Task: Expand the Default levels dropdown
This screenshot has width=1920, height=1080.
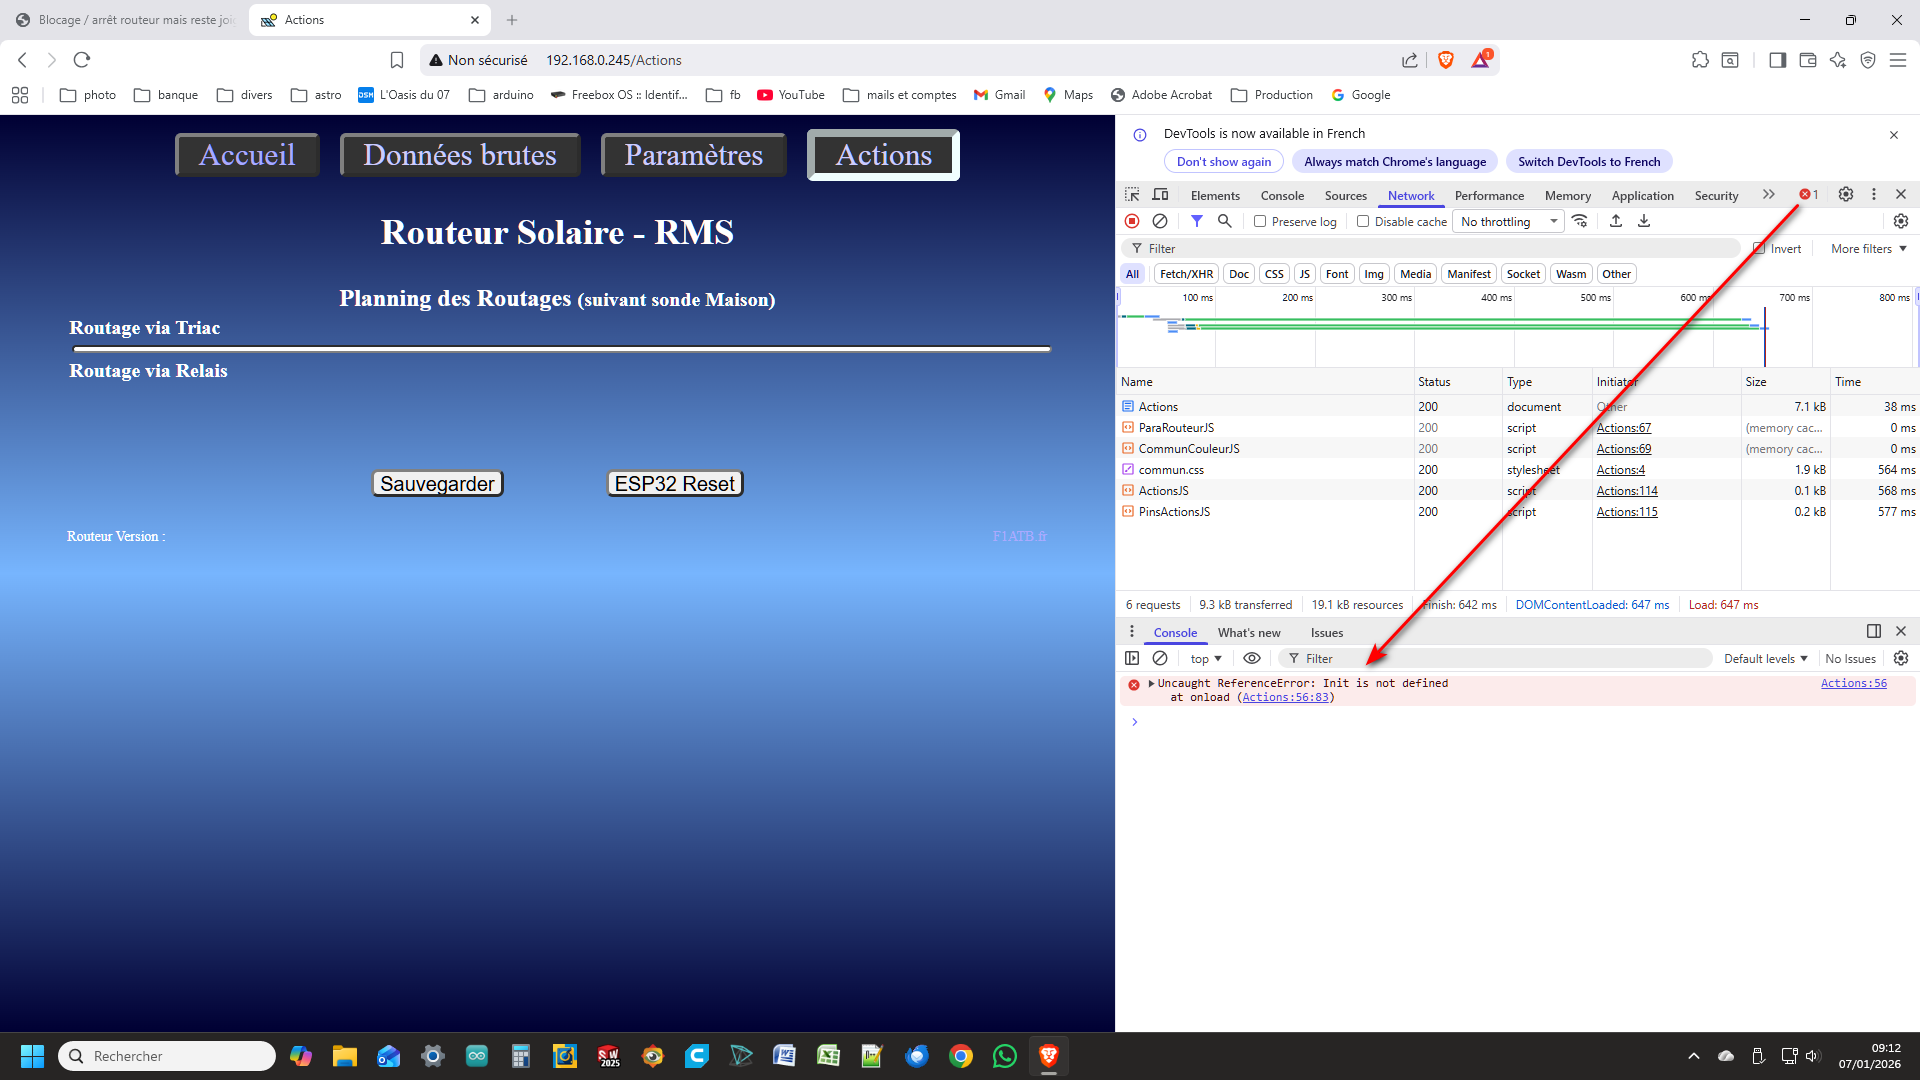Action: tap(1765, 659)
